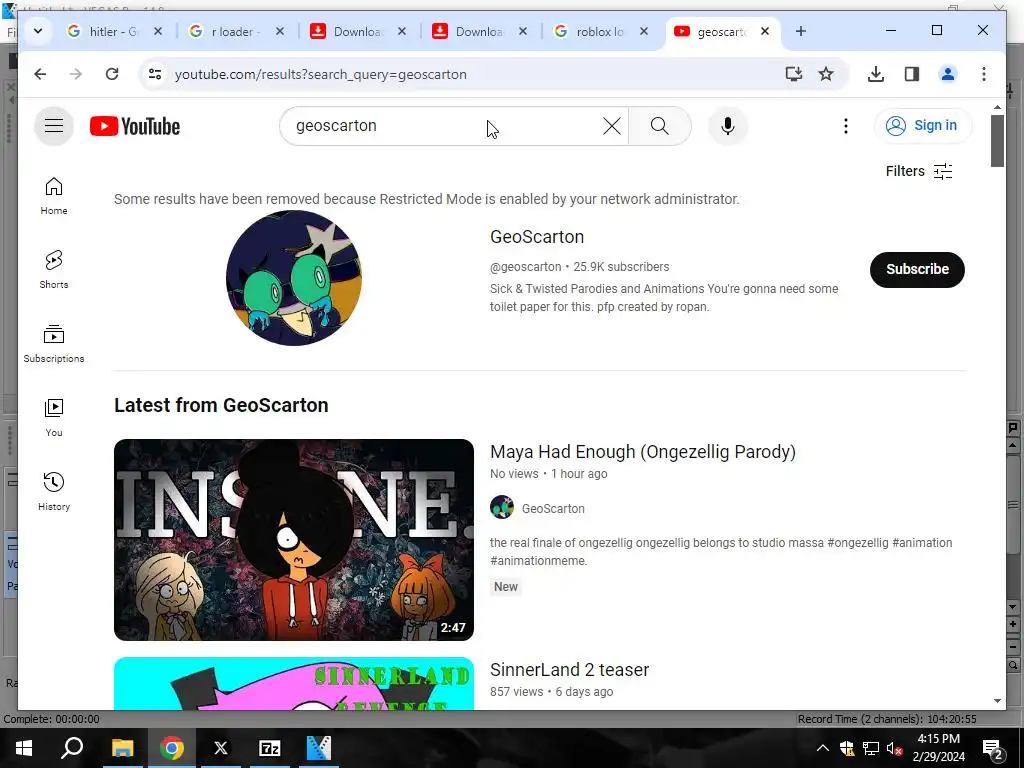This screenshot has height=768, width=1024.
Task: Open a new Chrome tab
Action: (801, 31)
